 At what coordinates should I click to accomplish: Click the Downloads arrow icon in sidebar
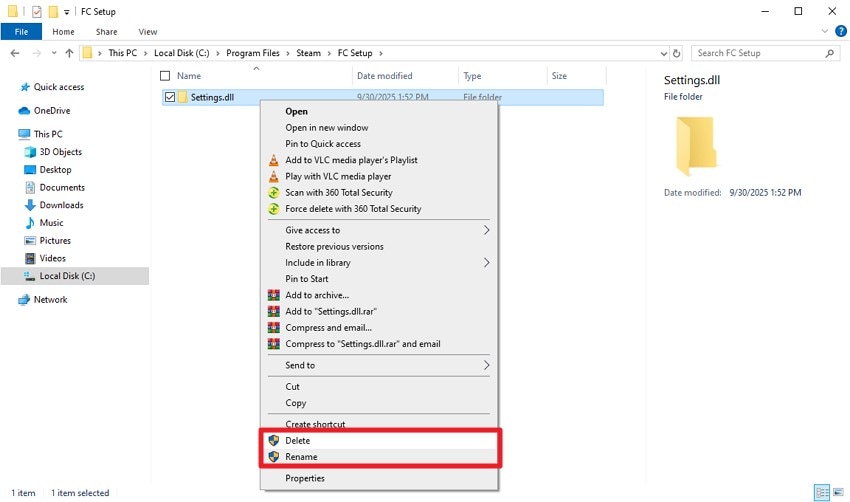(30, 205)
